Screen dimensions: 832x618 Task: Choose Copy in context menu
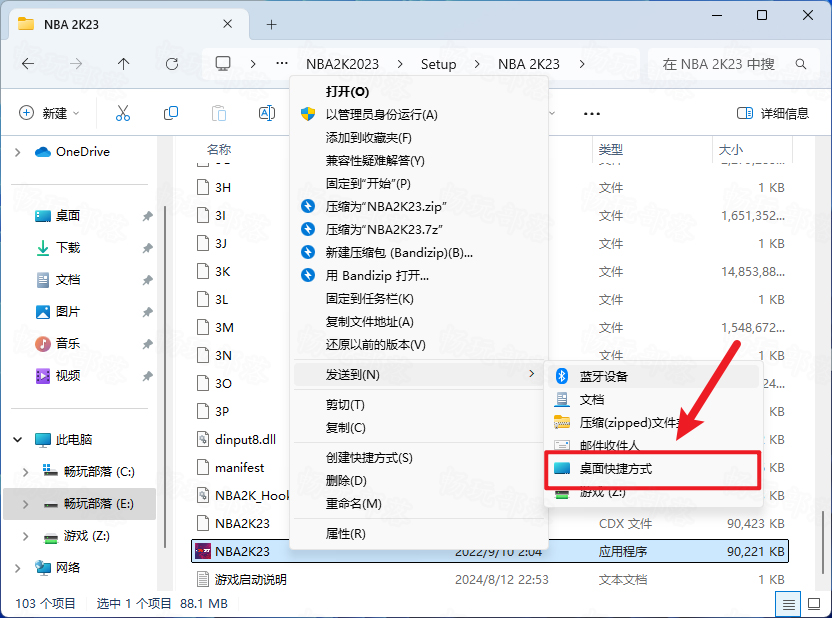point(419,428)
